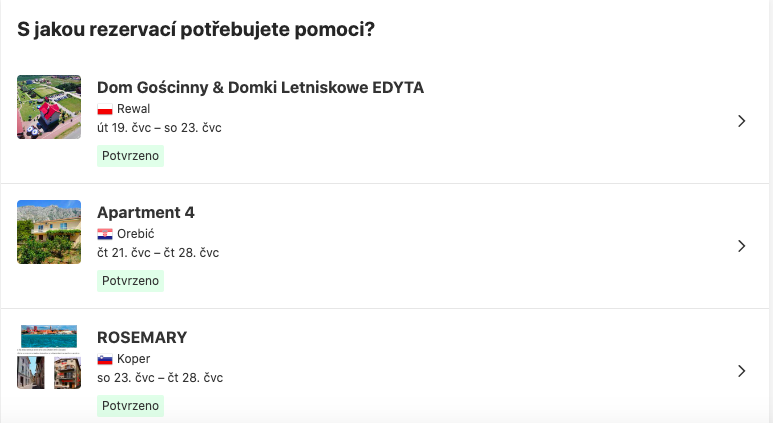
Task: Open the Dom Gościnny & Domki Letniskowe EDYTA title
Action: click(x=260, y=88)
